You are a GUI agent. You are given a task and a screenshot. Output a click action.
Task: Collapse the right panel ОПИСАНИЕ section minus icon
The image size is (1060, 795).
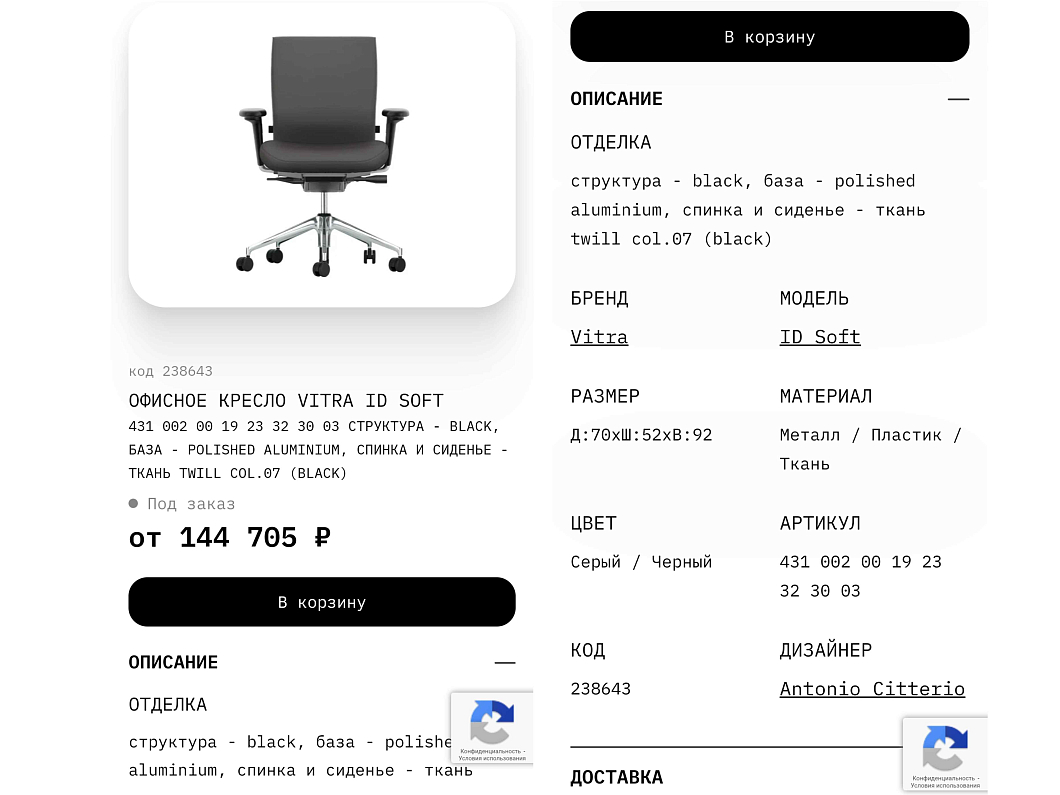click(x=958, y=99)
